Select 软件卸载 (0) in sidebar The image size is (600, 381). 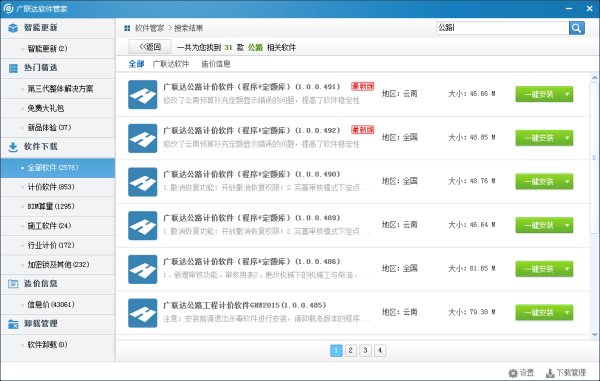click(x=58, y=345)
